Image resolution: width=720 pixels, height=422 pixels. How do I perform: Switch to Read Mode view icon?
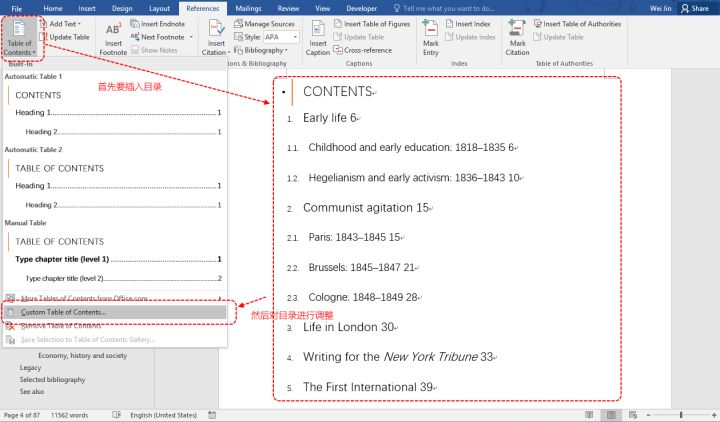pyautogui.click(x=589, y=415)
